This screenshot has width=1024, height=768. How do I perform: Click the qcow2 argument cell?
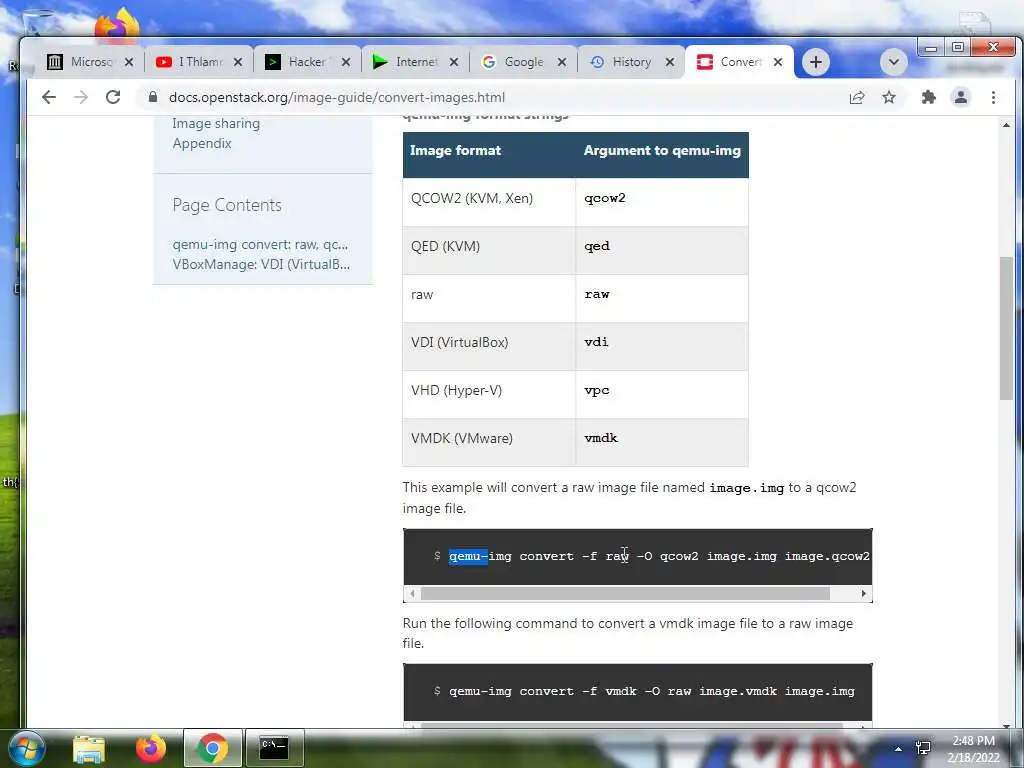pos(662,202)
